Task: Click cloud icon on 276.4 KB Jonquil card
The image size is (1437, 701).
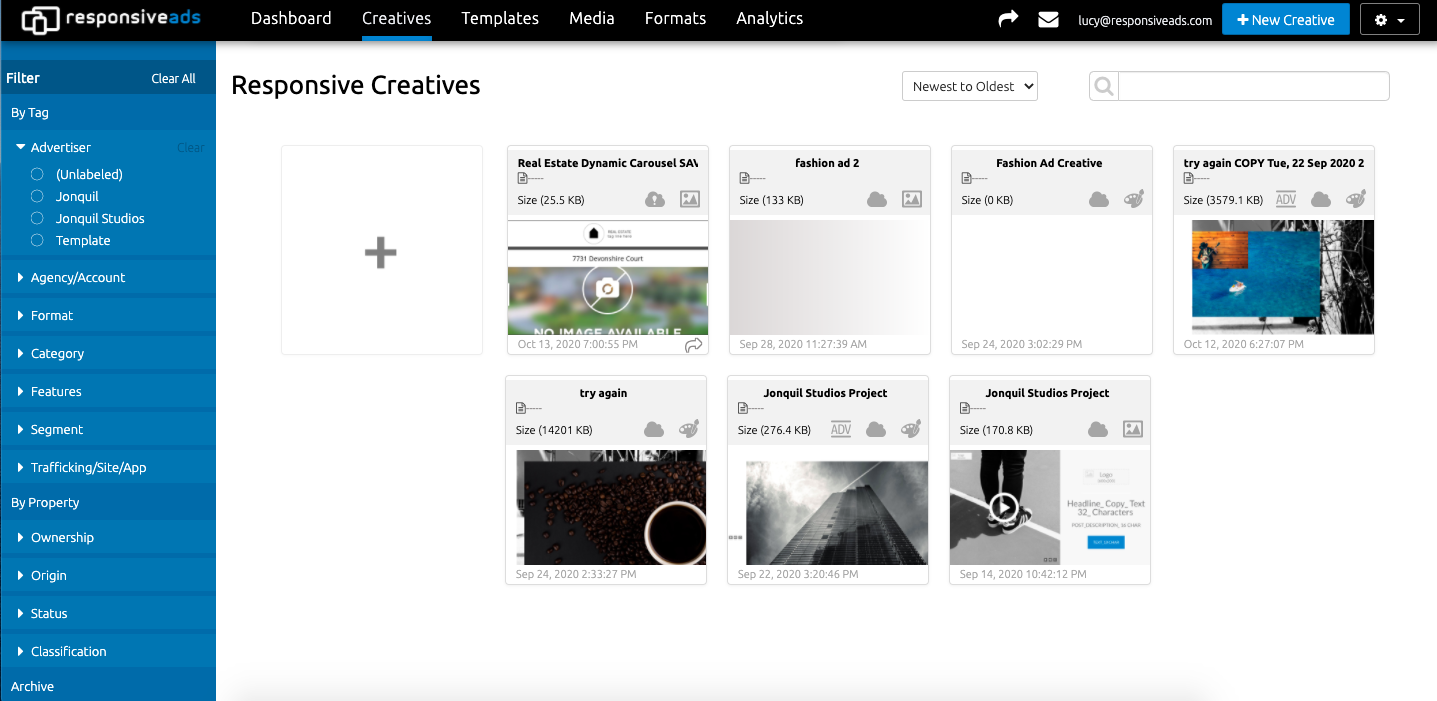Action: pyautogui.click(x=876, y=429)
